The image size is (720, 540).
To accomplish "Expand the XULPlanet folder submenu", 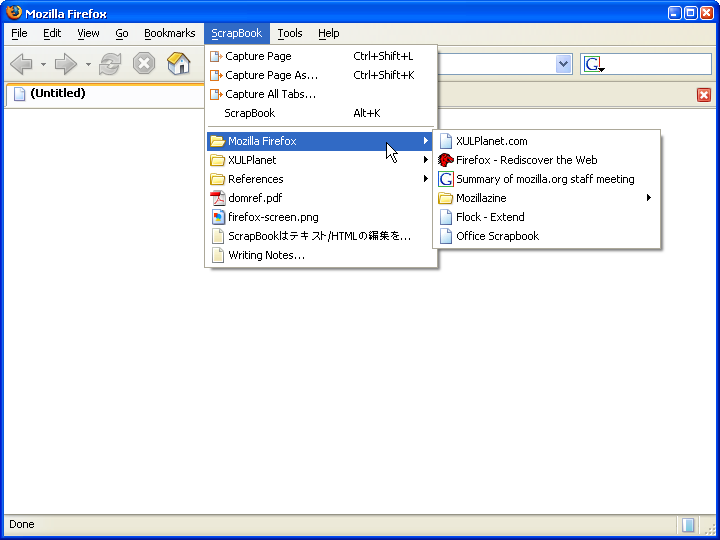I will click(321, 160).
